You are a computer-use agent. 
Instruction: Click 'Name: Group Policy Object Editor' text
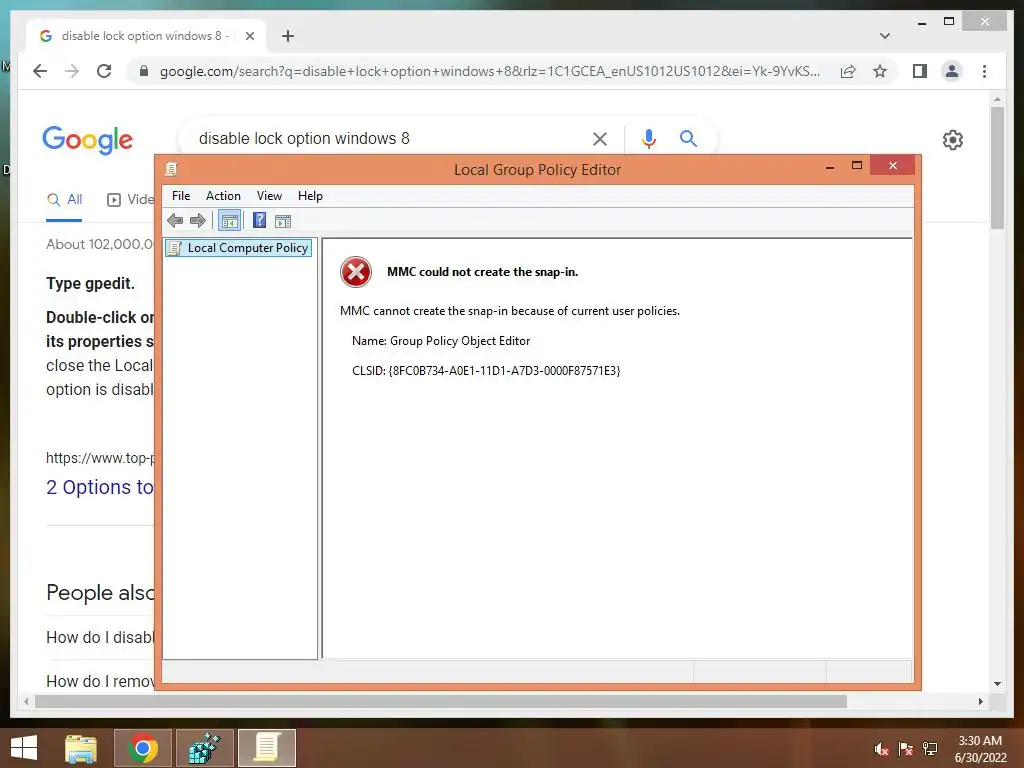[x=441, y=341]
